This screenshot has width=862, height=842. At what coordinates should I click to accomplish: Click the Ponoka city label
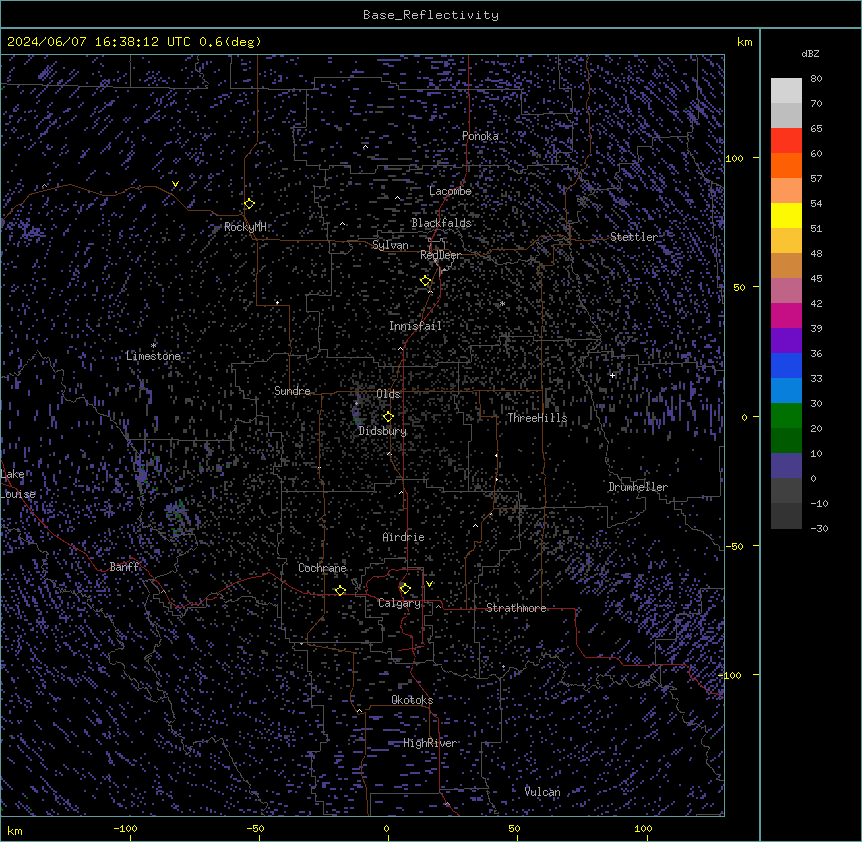pos(480,136)
